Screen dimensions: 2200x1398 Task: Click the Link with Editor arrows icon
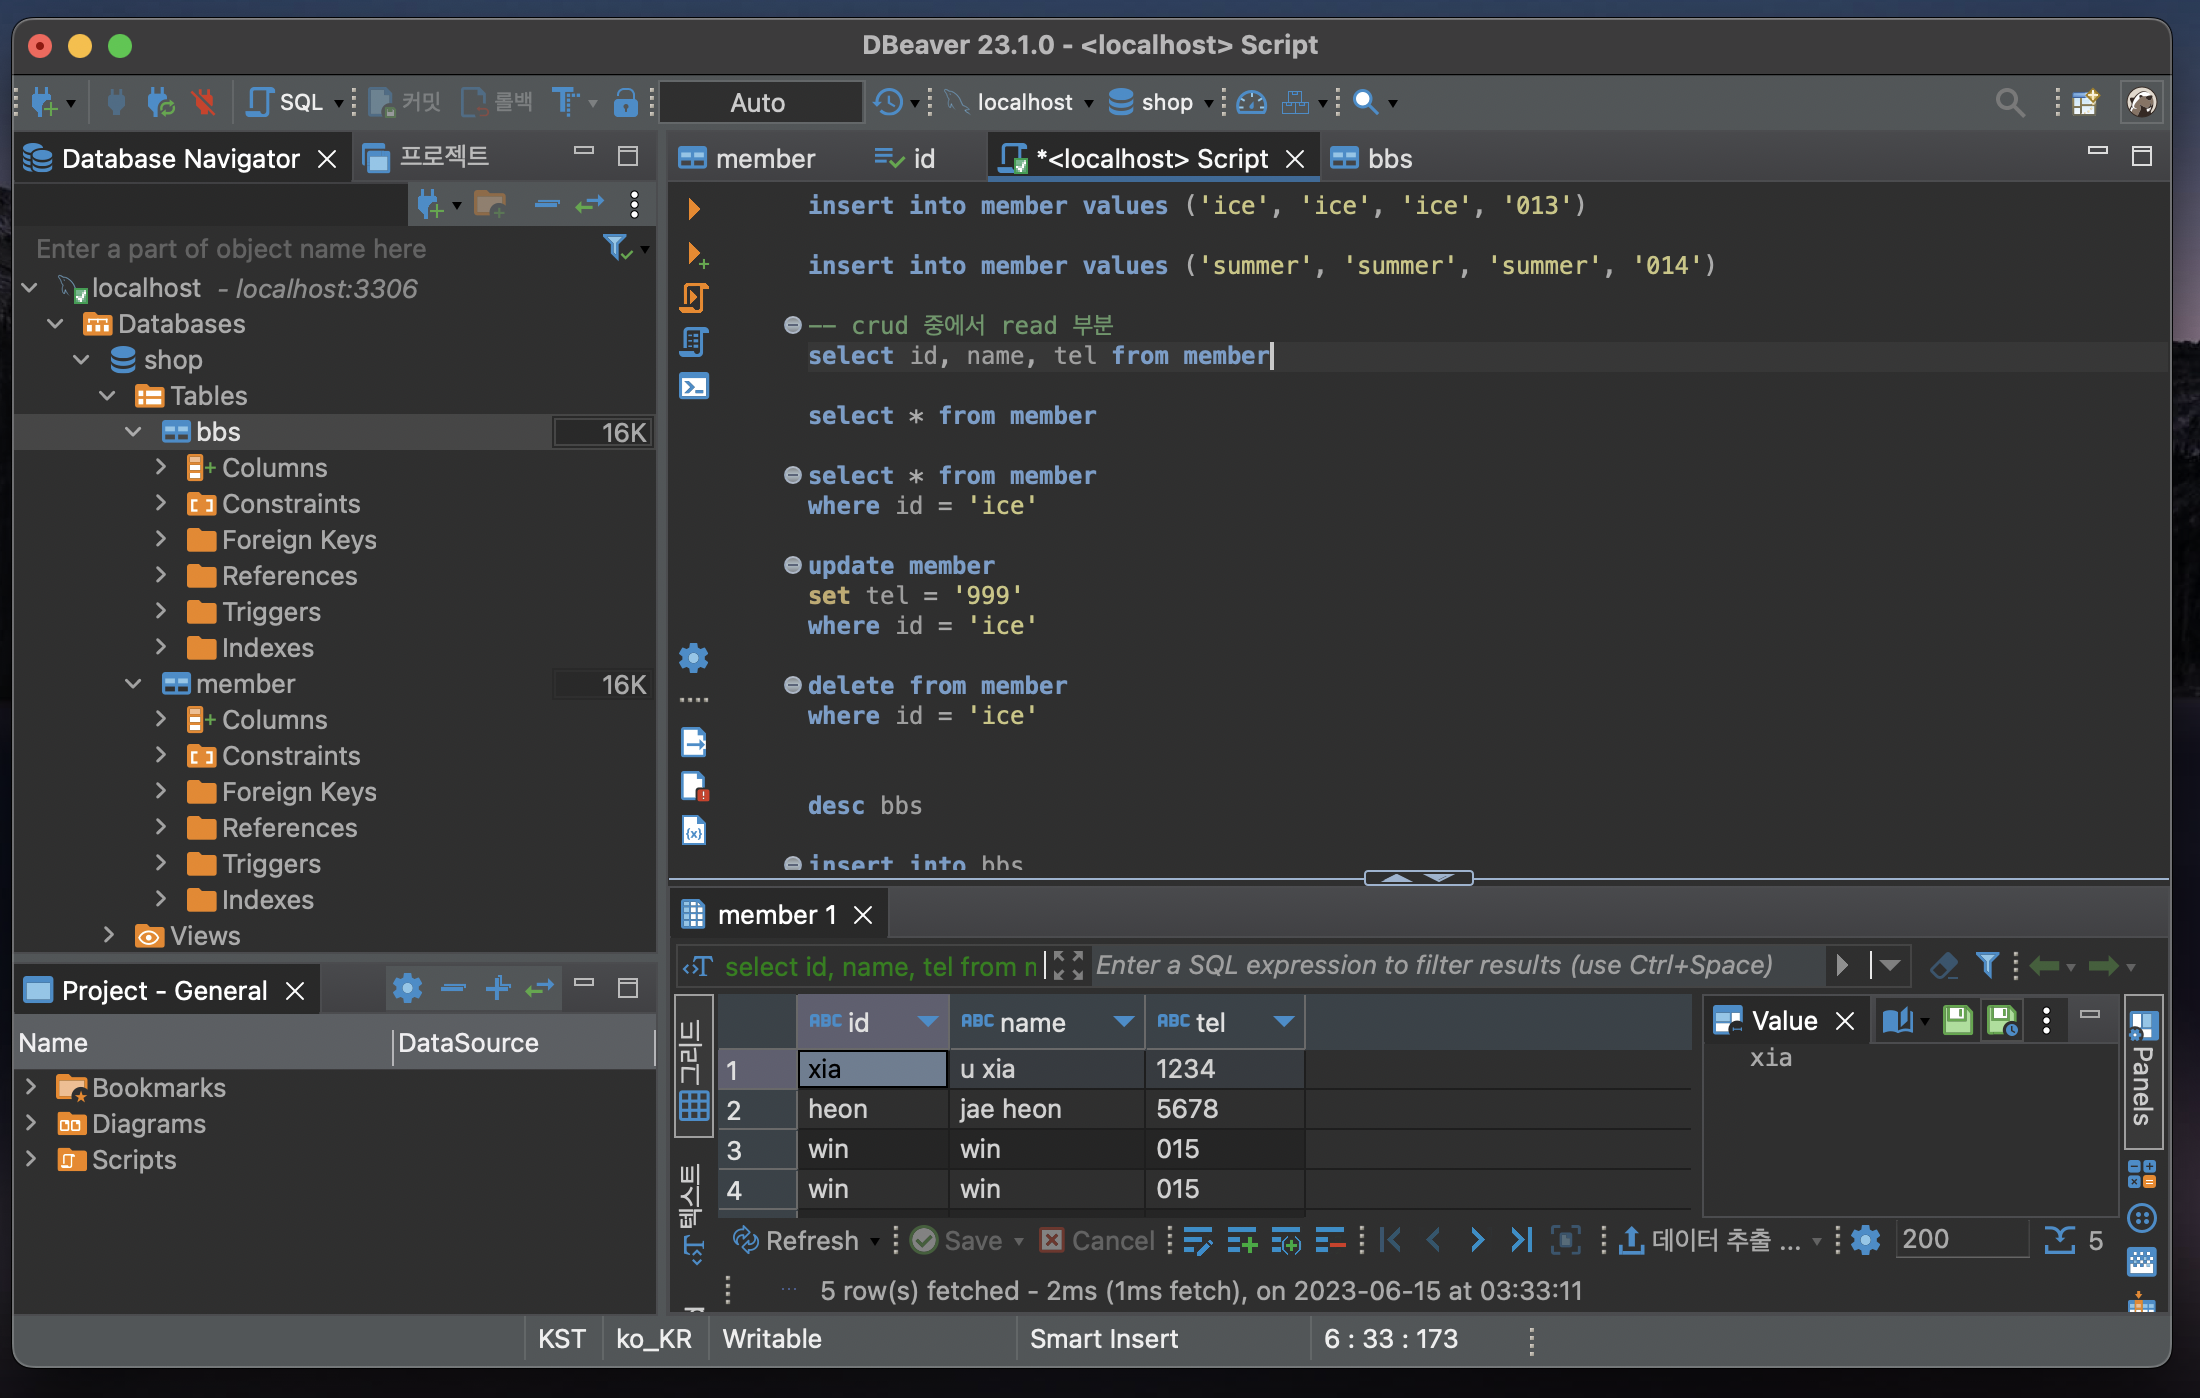(590, 205)
